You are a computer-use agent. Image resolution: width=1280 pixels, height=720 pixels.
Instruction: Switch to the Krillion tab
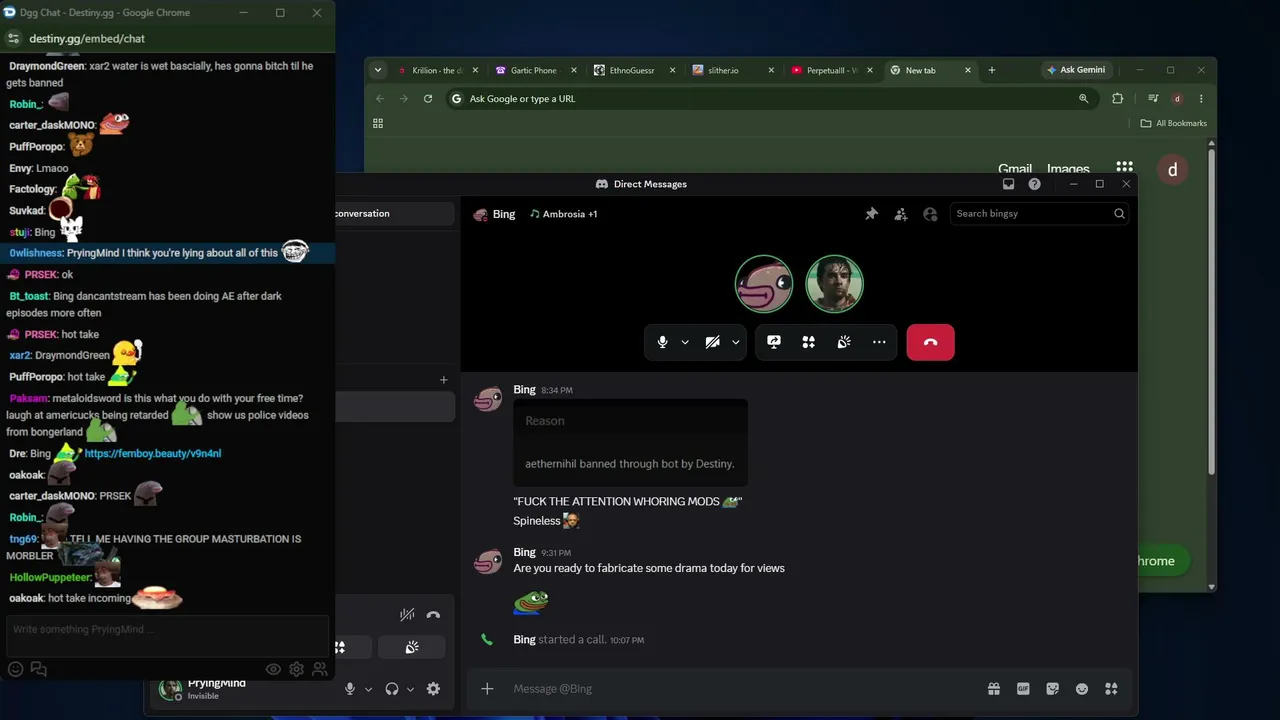(x=438, y=70)
